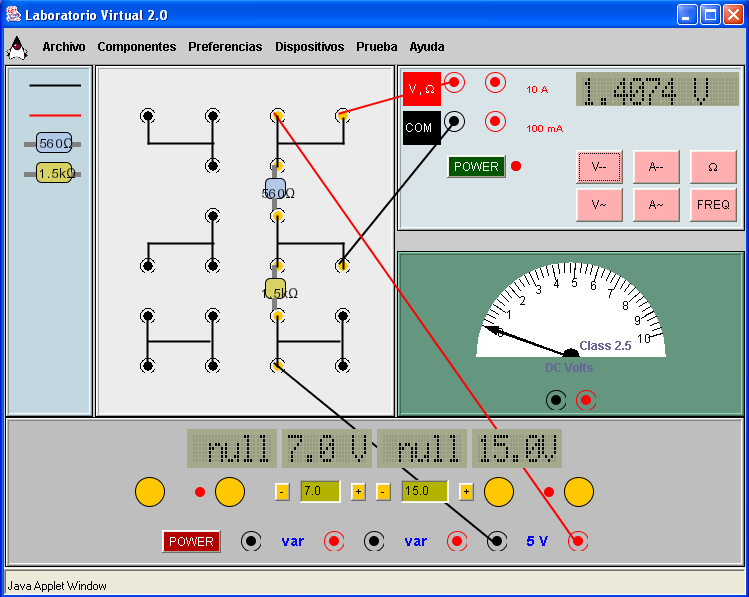Pick the 560Ω resistor from palette
Image resolution: width=749 pixels, height=597 pixels.
(x=53, y=143)
